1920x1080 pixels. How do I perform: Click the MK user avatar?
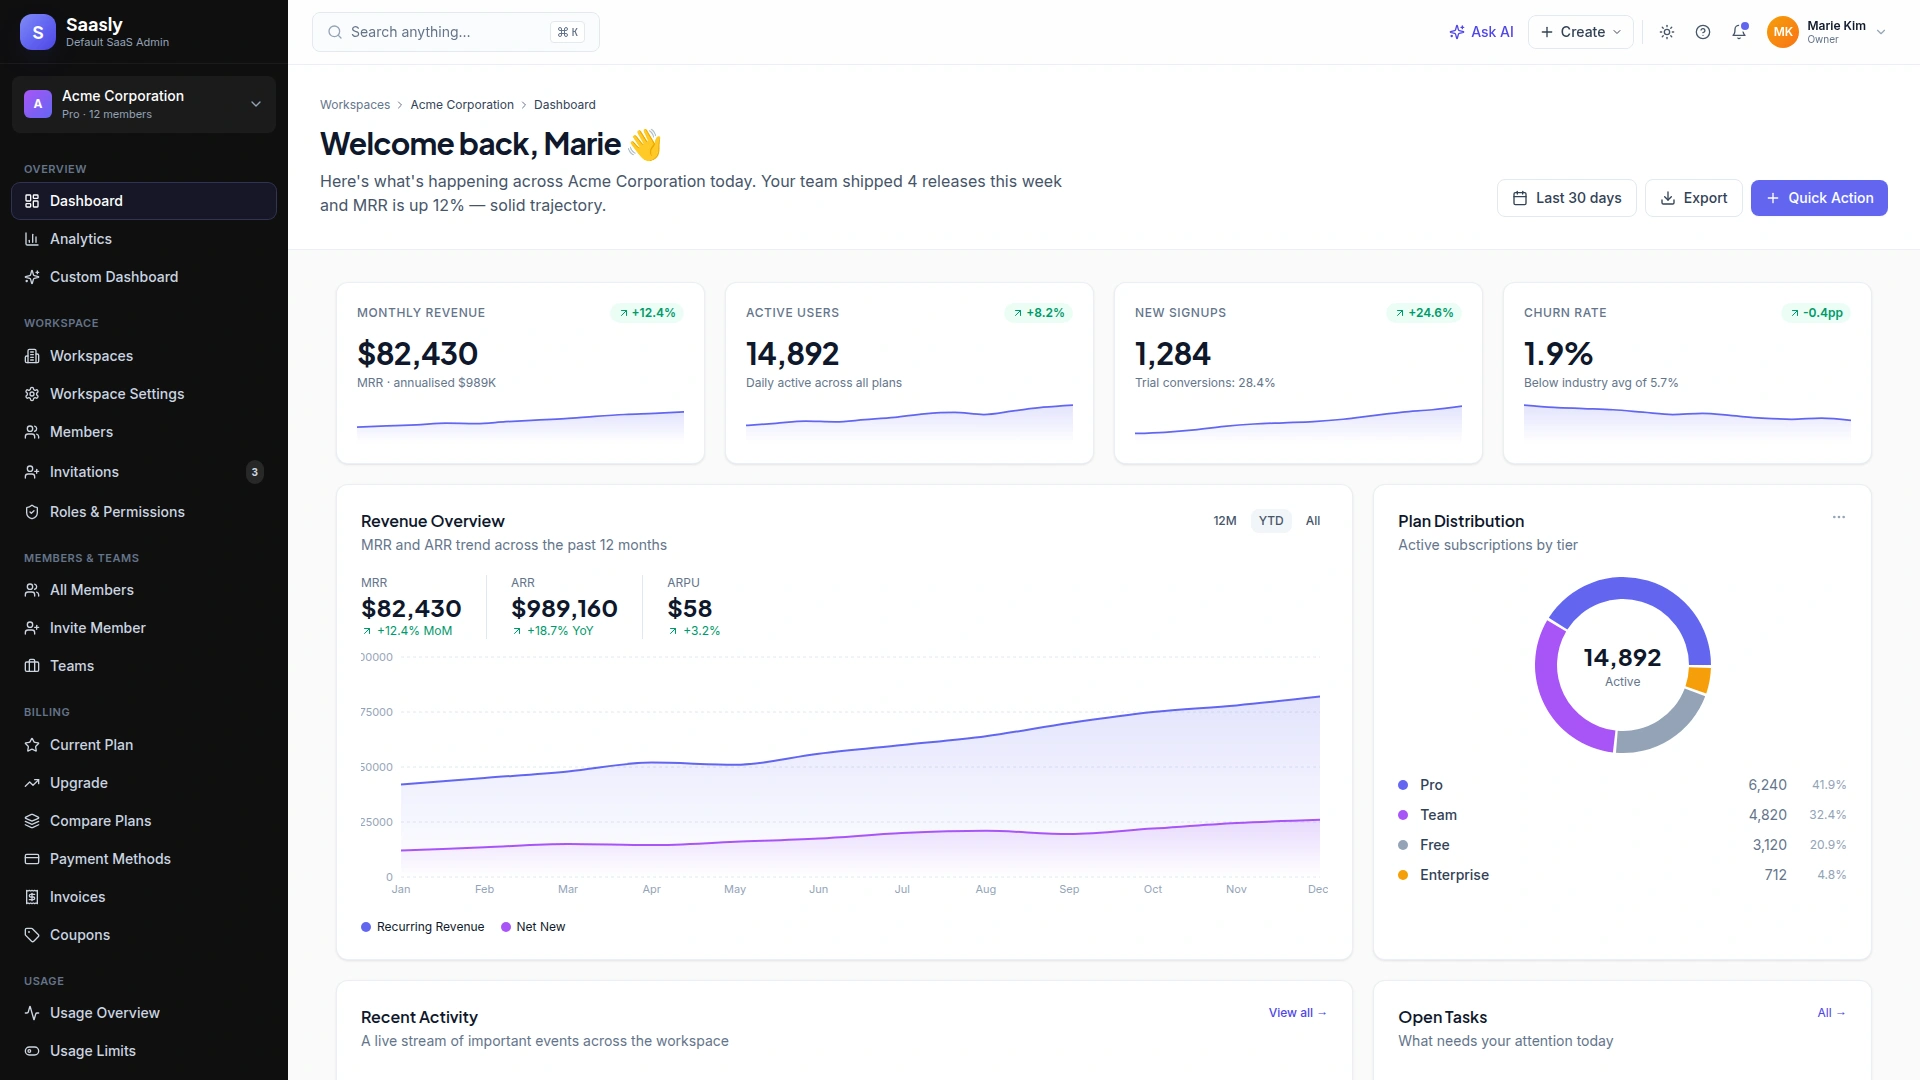tap(1783, 32)
